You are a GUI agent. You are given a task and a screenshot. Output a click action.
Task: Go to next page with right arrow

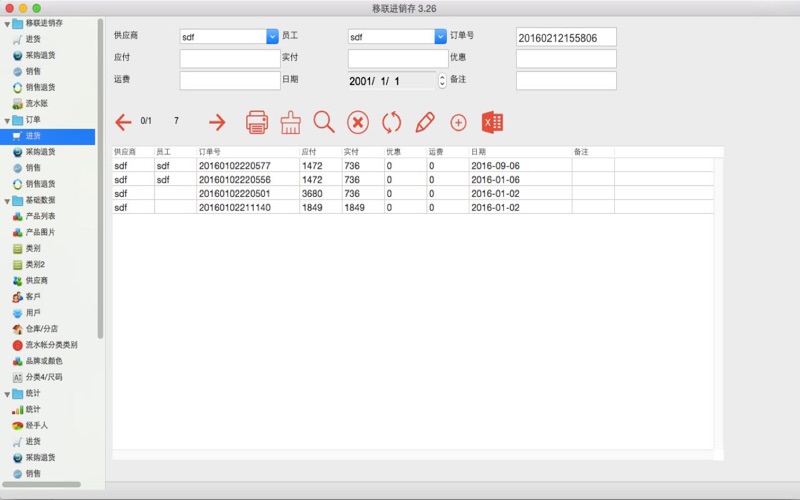coord(217,122)
